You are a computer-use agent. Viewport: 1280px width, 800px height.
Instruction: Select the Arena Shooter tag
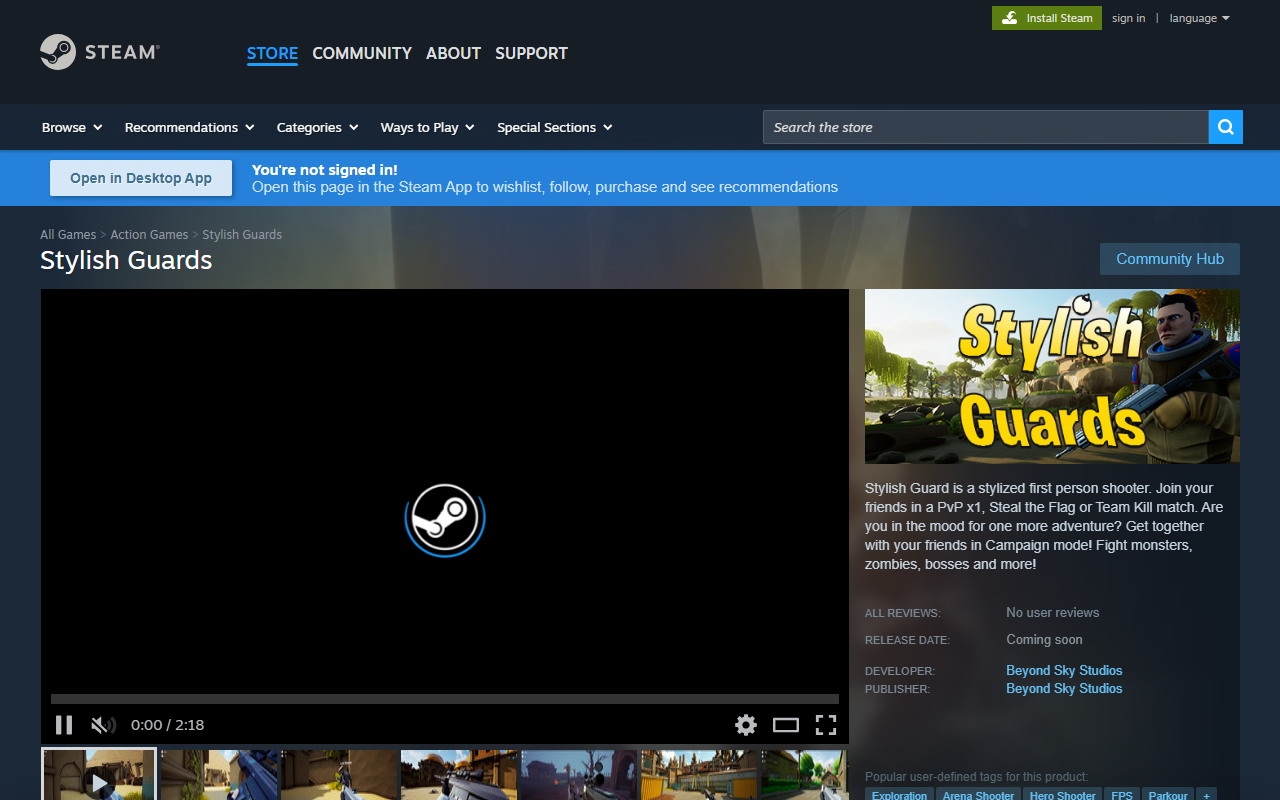pos(978,796)
